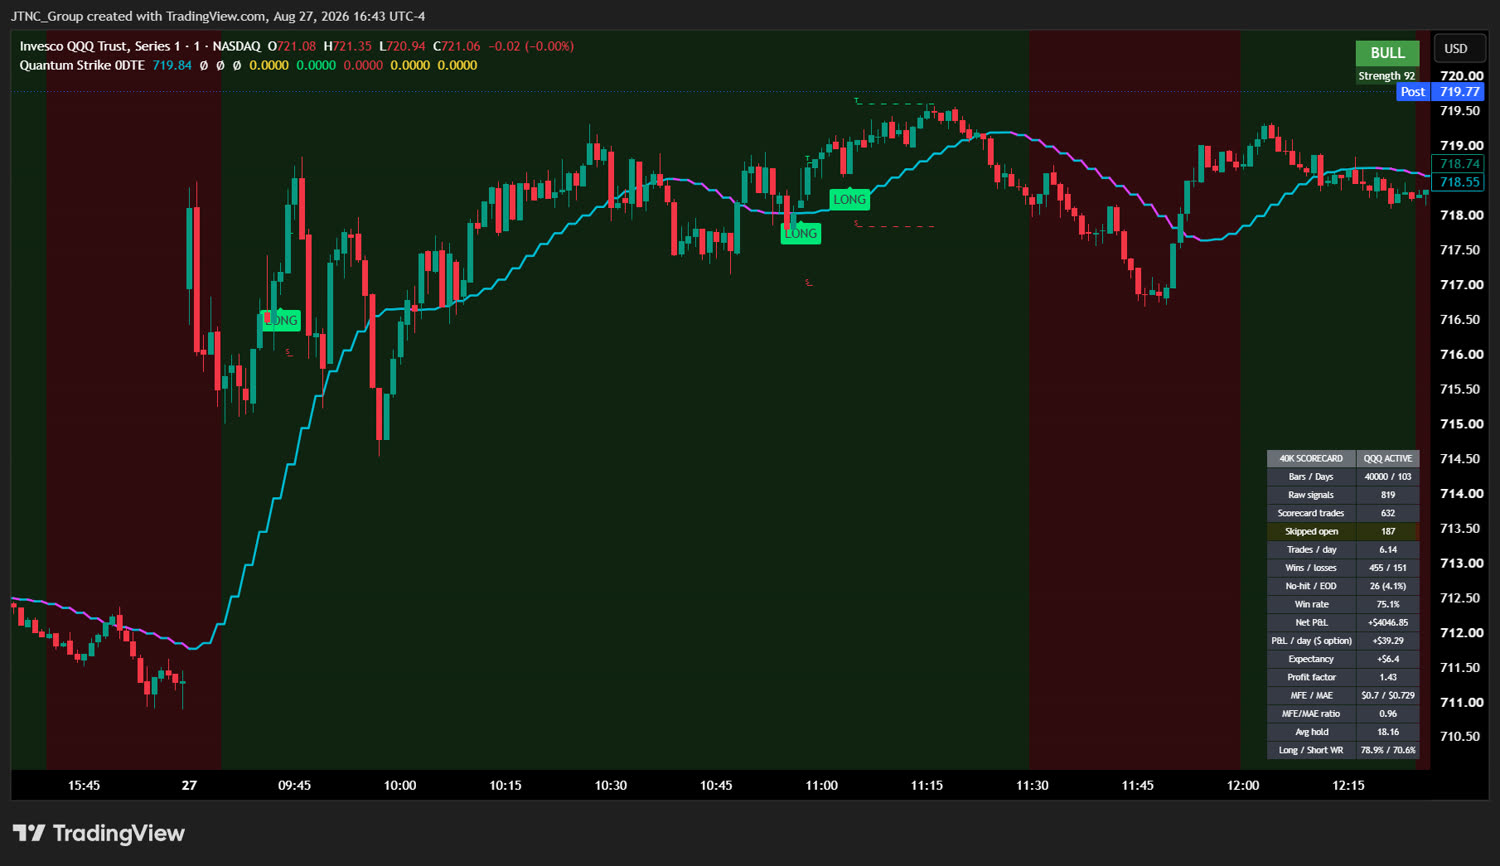The height and width of the screenshot is (866, 1500).
Task: Click the open value 721.08
Action: (x=296, y=46)
